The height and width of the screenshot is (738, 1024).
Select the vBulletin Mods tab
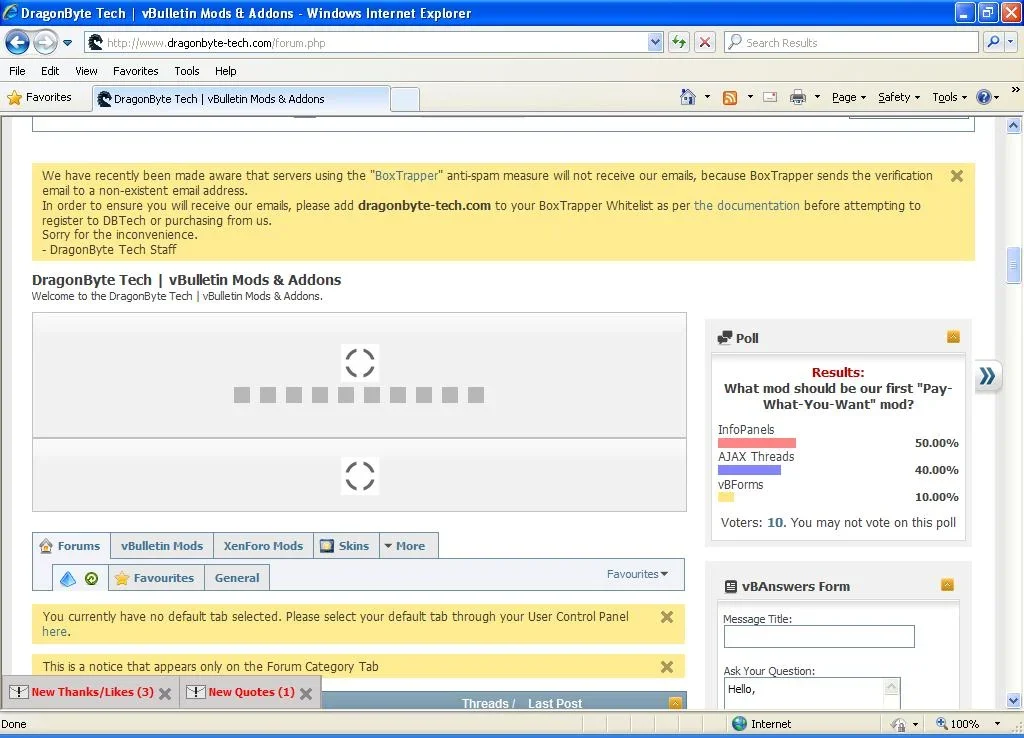pyautogui.click(x=162, y=546)
